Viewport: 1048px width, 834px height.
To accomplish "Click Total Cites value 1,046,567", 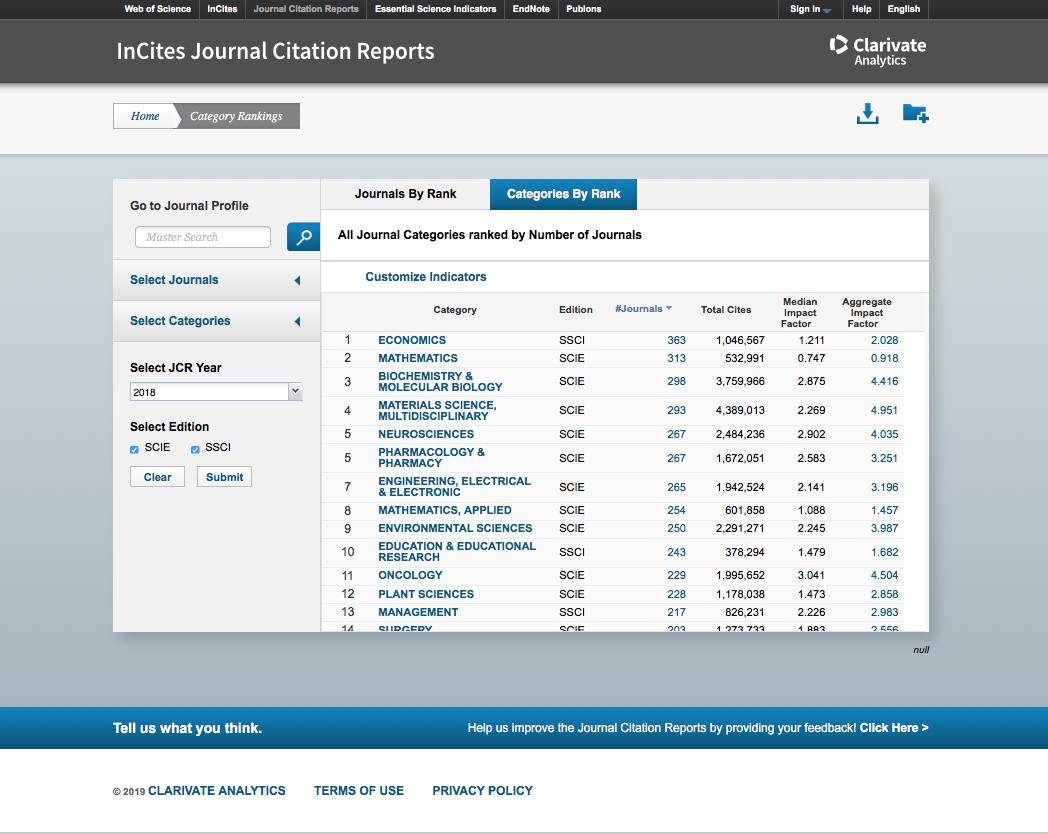I will point(740,340).
